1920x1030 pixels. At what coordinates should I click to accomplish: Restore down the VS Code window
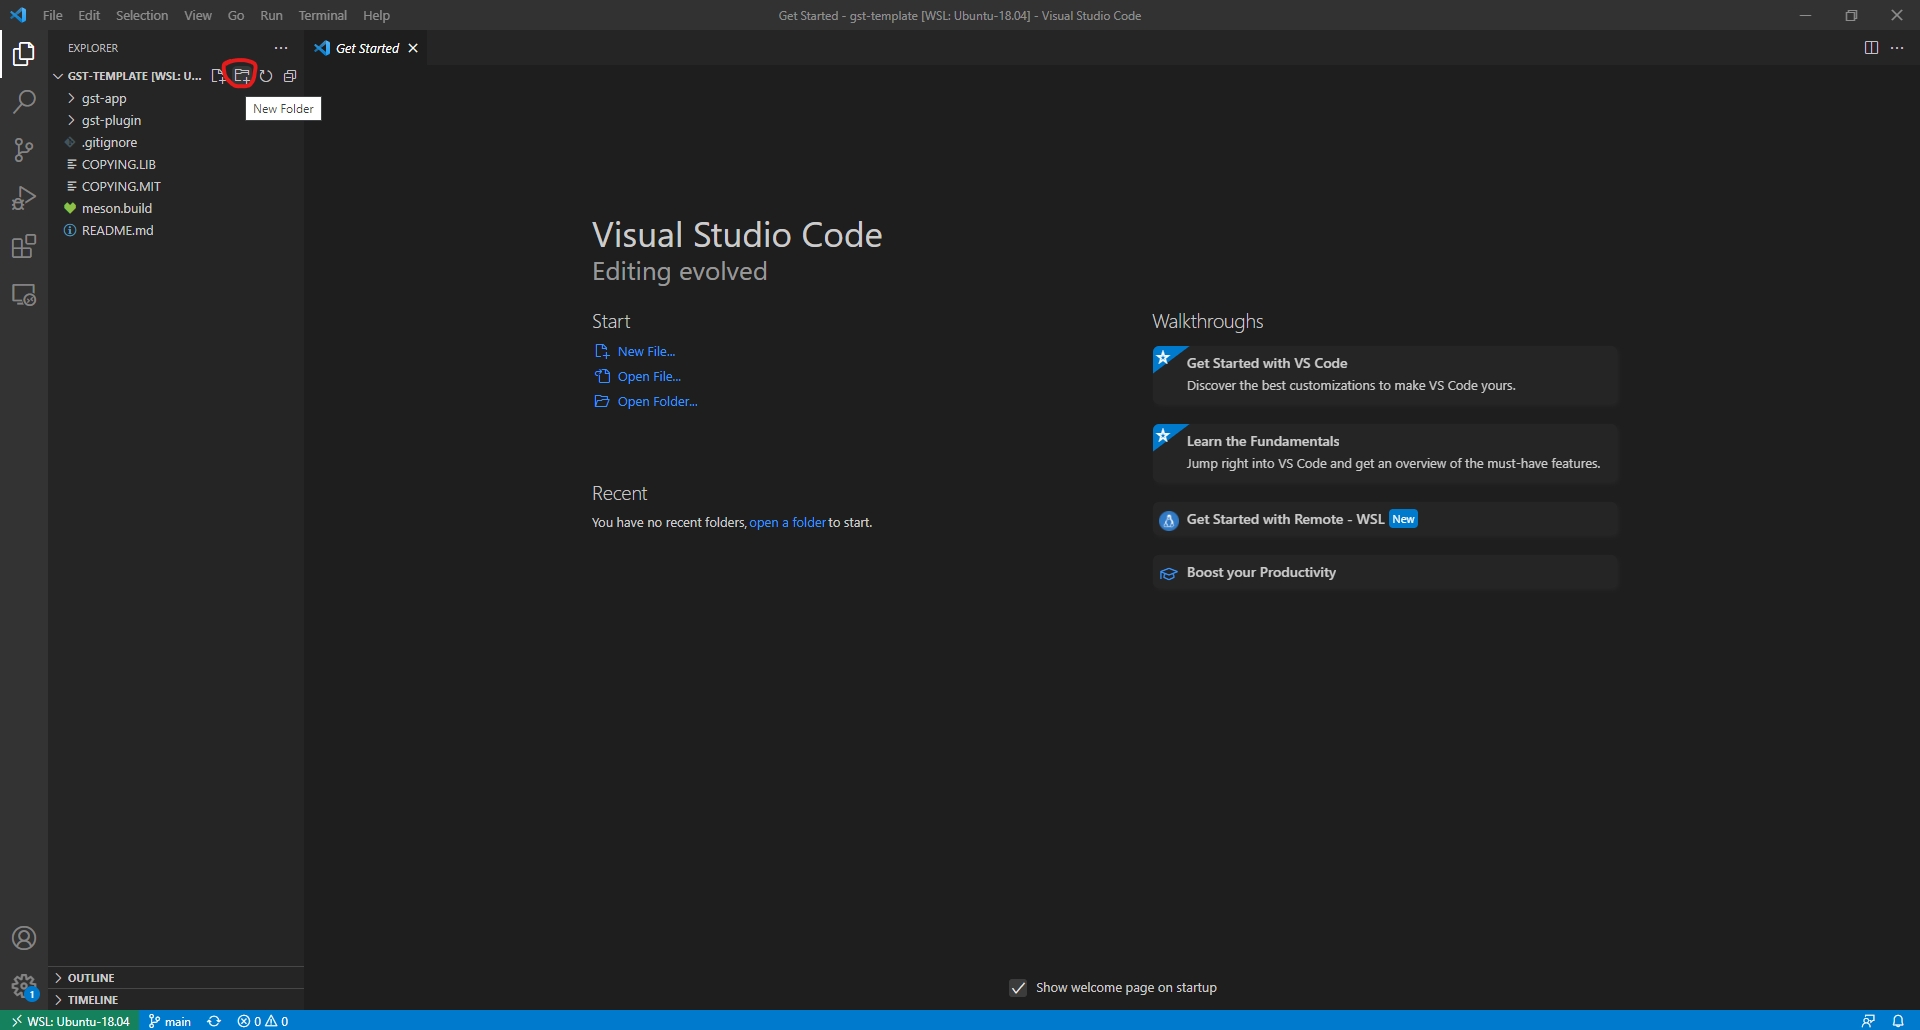1851,15
